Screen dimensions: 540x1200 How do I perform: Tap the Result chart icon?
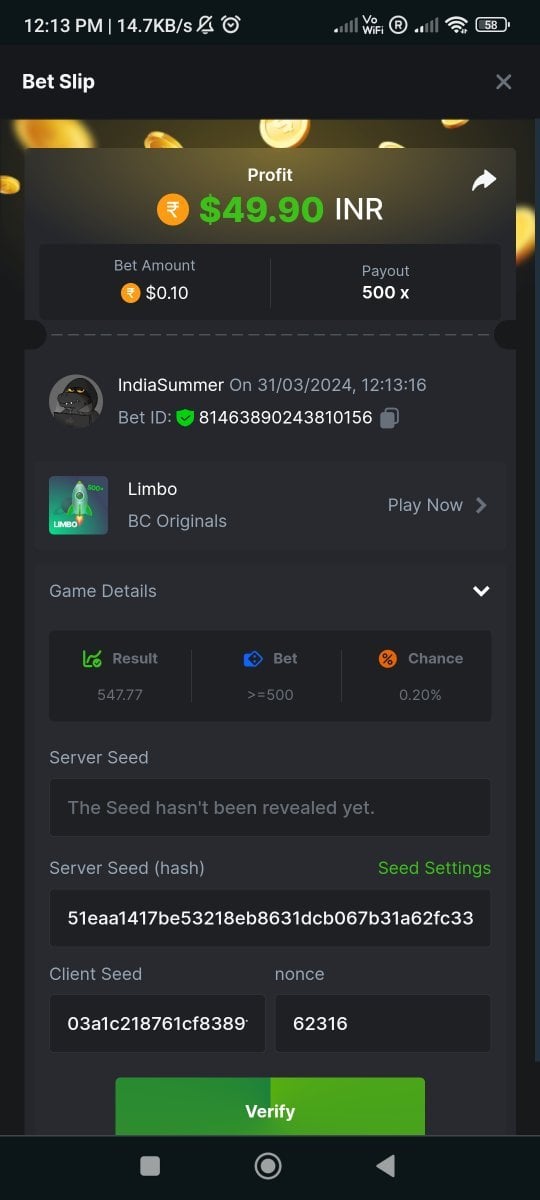(93, 658)
